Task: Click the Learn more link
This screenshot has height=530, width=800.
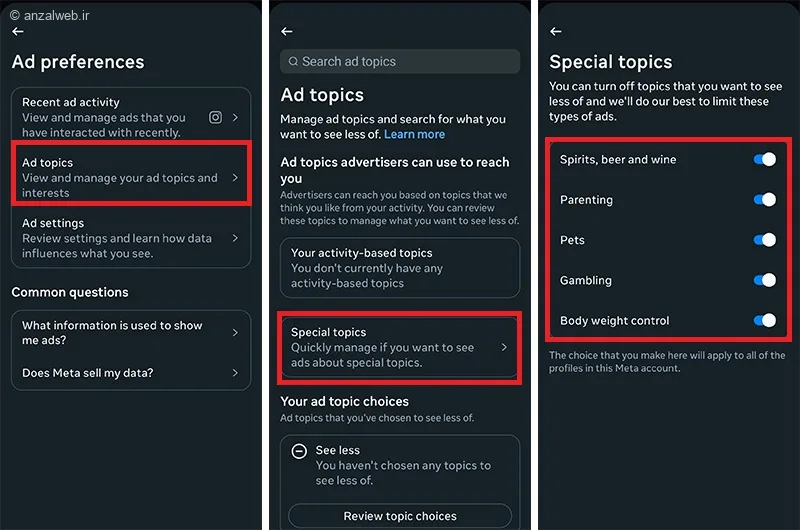Action: 414,134
